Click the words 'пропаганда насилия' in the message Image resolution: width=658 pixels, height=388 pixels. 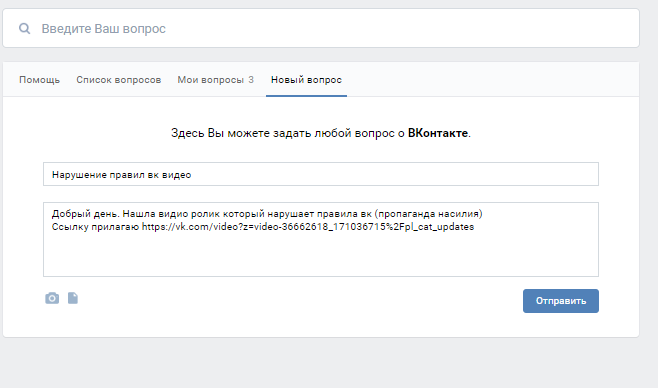tap(428, 214)
